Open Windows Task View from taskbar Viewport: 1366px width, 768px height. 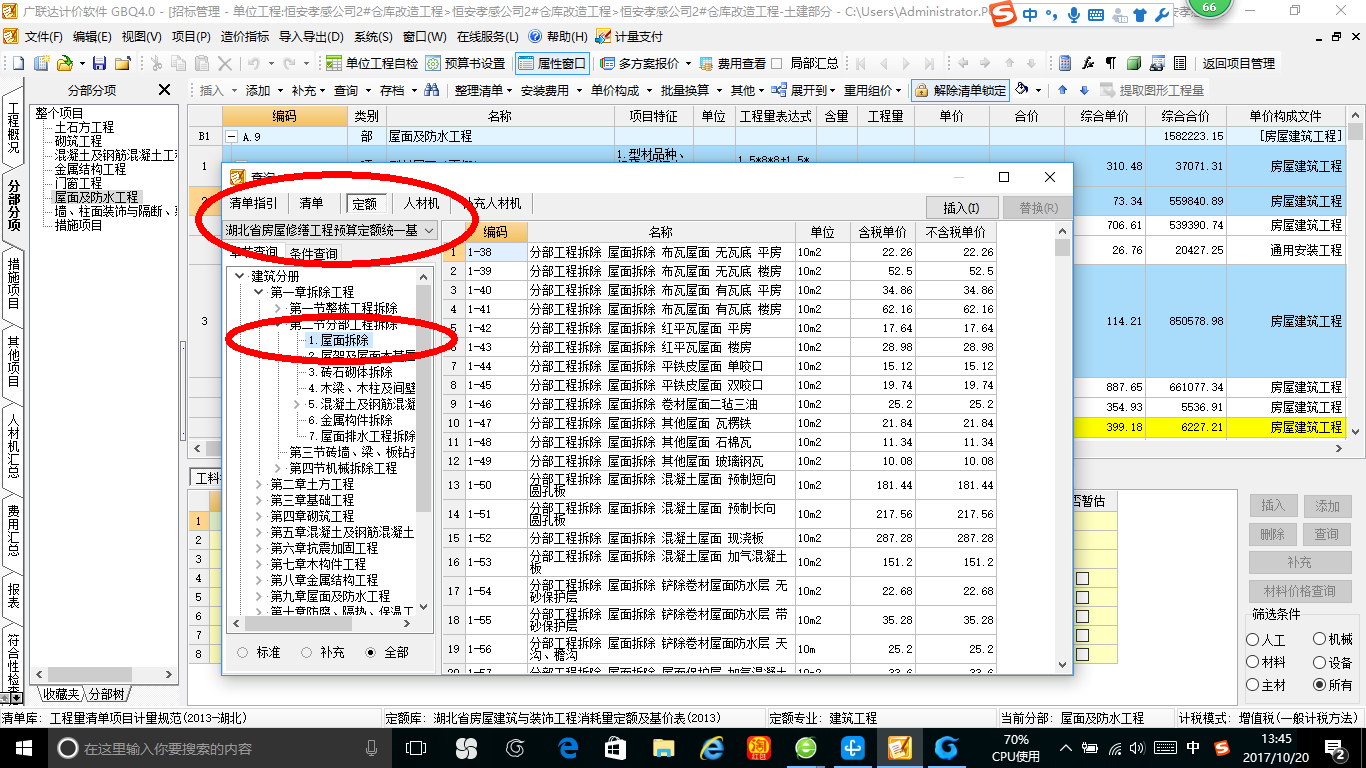[x=415, y=748]
